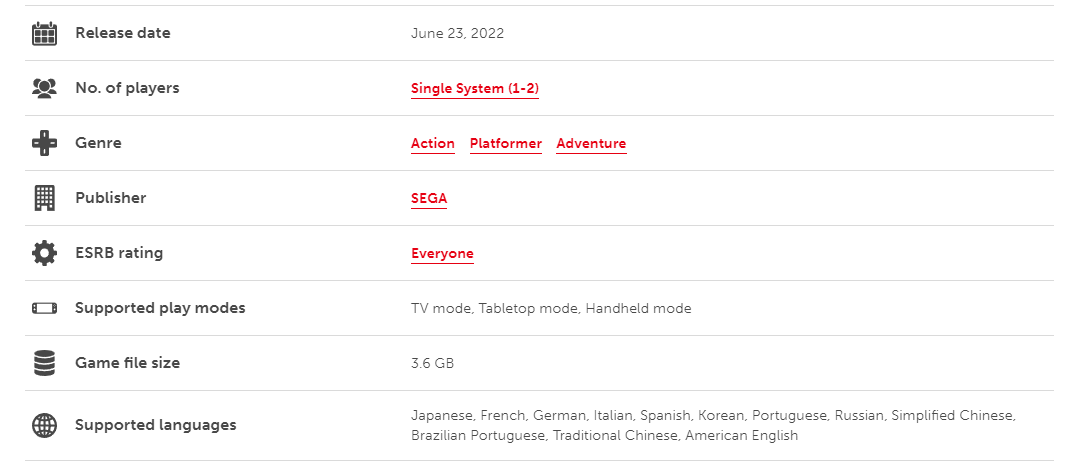Click the June 23, 2022 release date text

(x=457, y=33)
